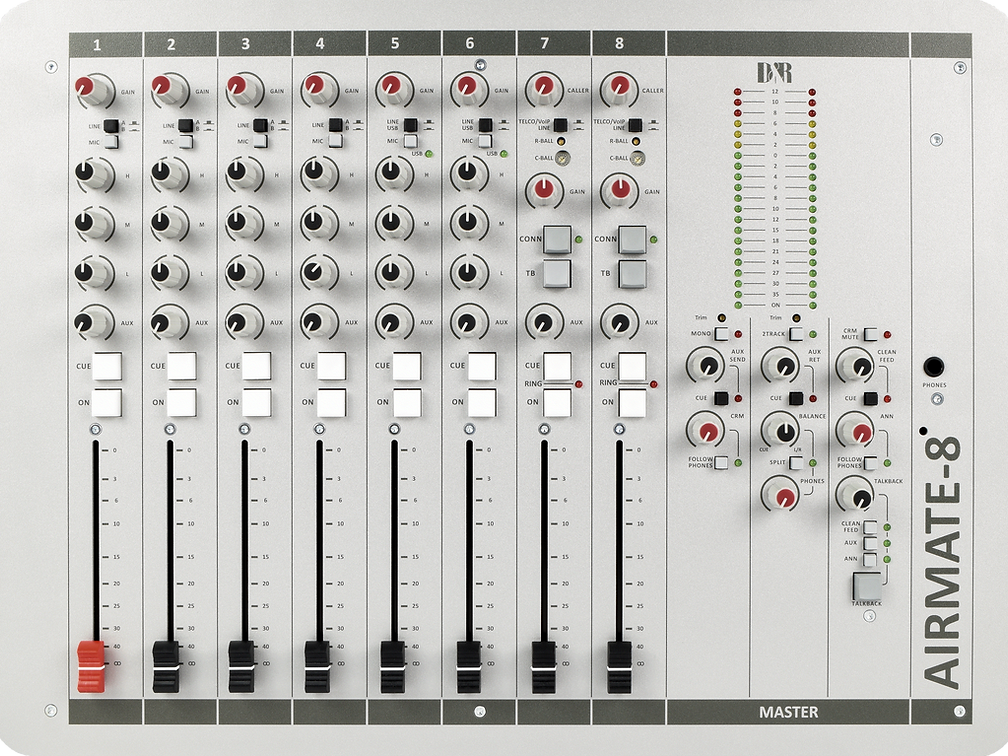1008x756 pixels.
Task: Click the BALANCE knob
Action: [781, 430]
